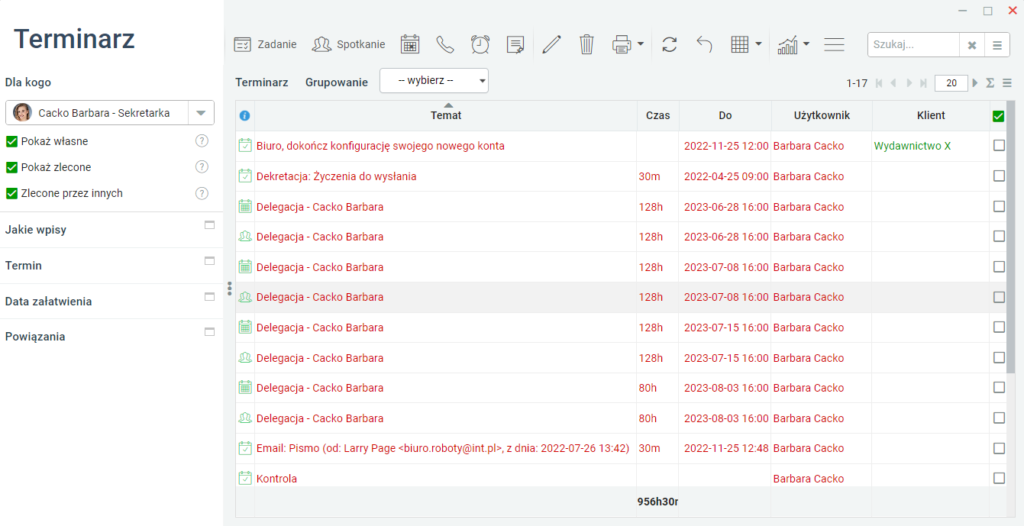Click the note with pencil icon

(516, 44)
